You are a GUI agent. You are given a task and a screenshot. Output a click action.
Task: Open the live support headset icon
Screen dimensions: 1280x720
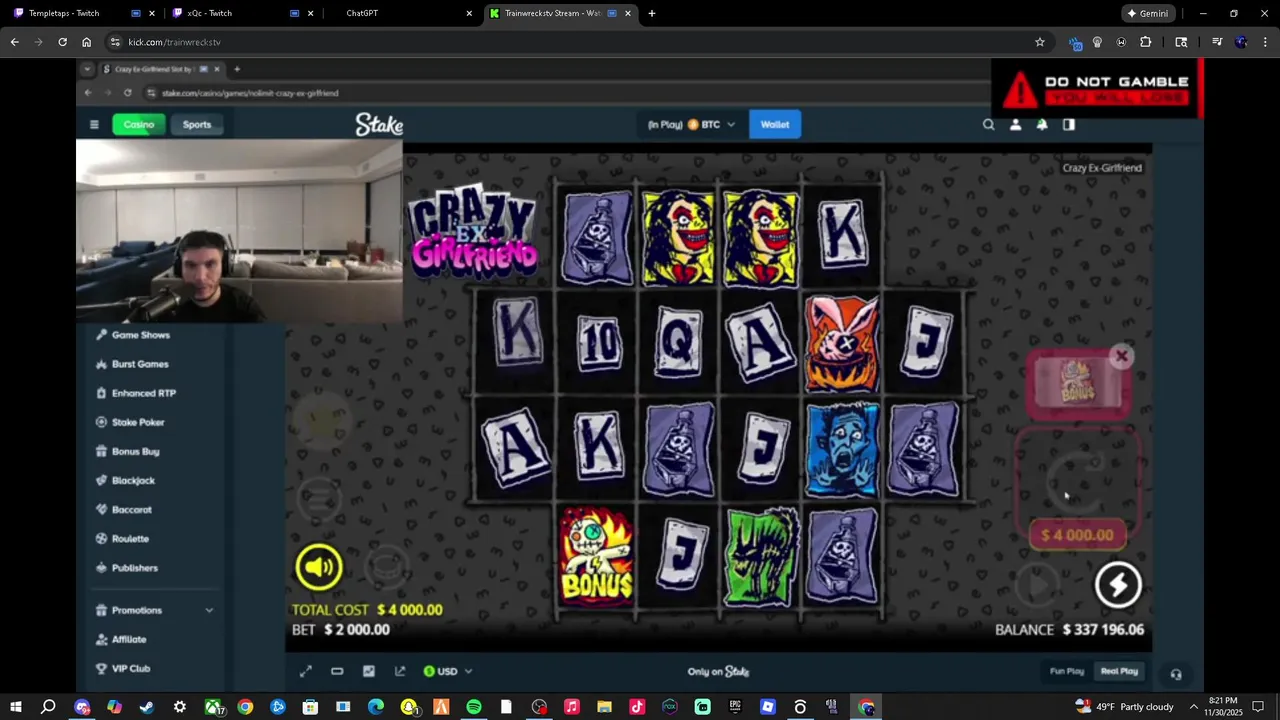click(x=1176, y=674)
